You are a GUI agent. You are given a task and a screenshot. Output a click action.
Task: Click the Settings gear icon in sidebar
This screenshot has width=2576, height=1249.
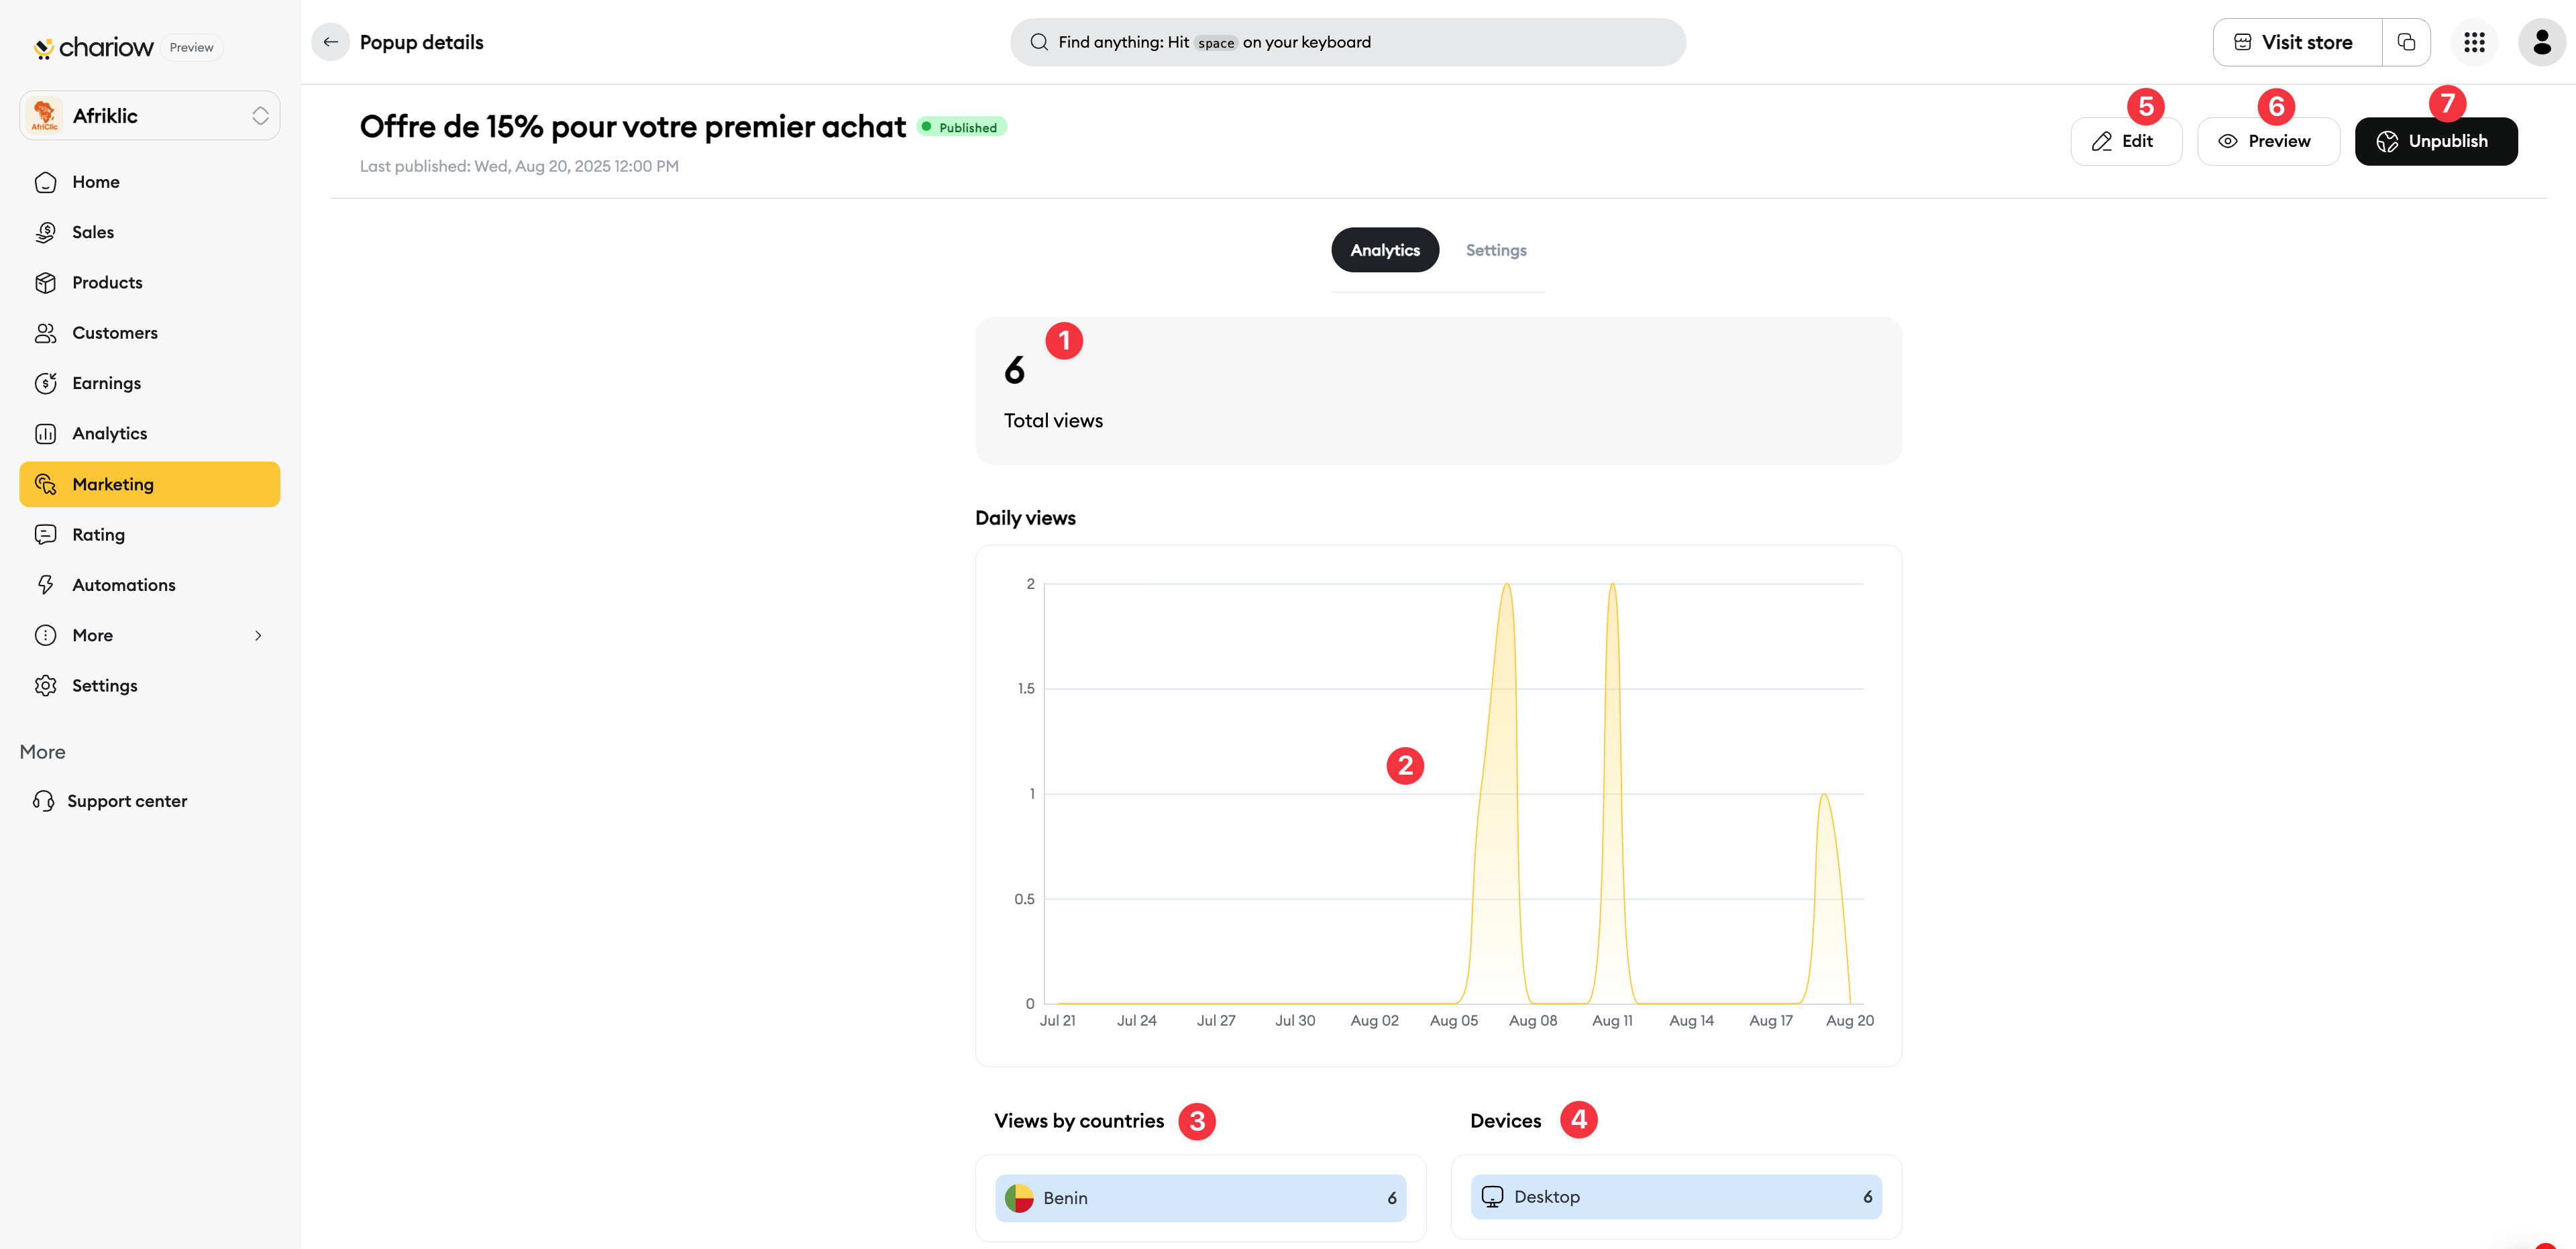pos(45,685)
